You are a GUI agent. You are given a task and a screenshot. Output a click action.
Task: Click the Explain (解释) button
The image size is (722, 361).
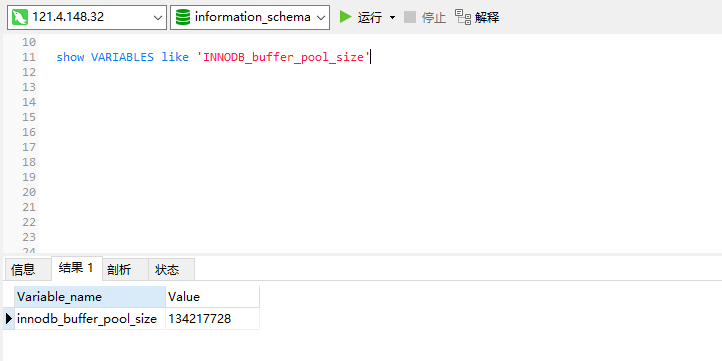(477, 17)
